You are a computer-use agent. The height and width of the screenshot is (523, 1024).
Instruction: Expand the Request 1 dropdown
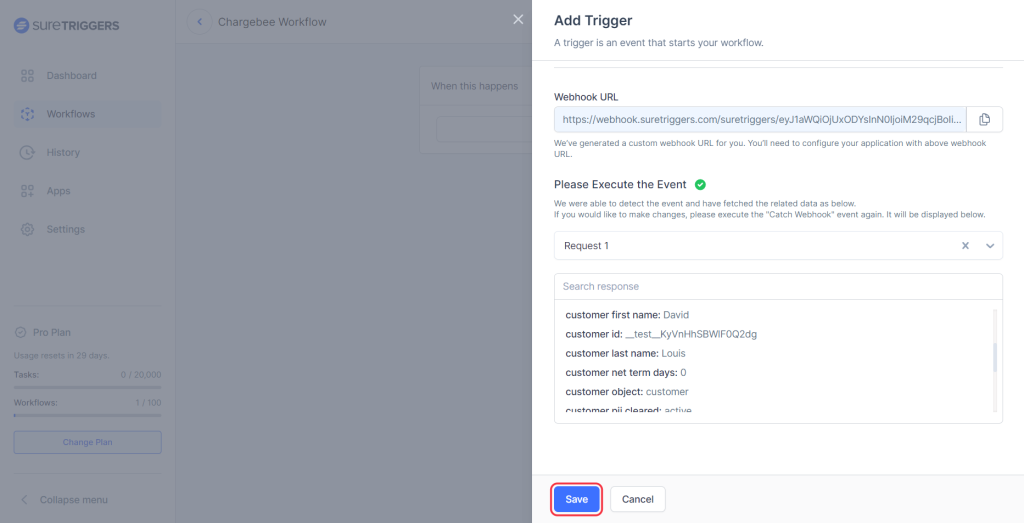[x=990, y=246]
